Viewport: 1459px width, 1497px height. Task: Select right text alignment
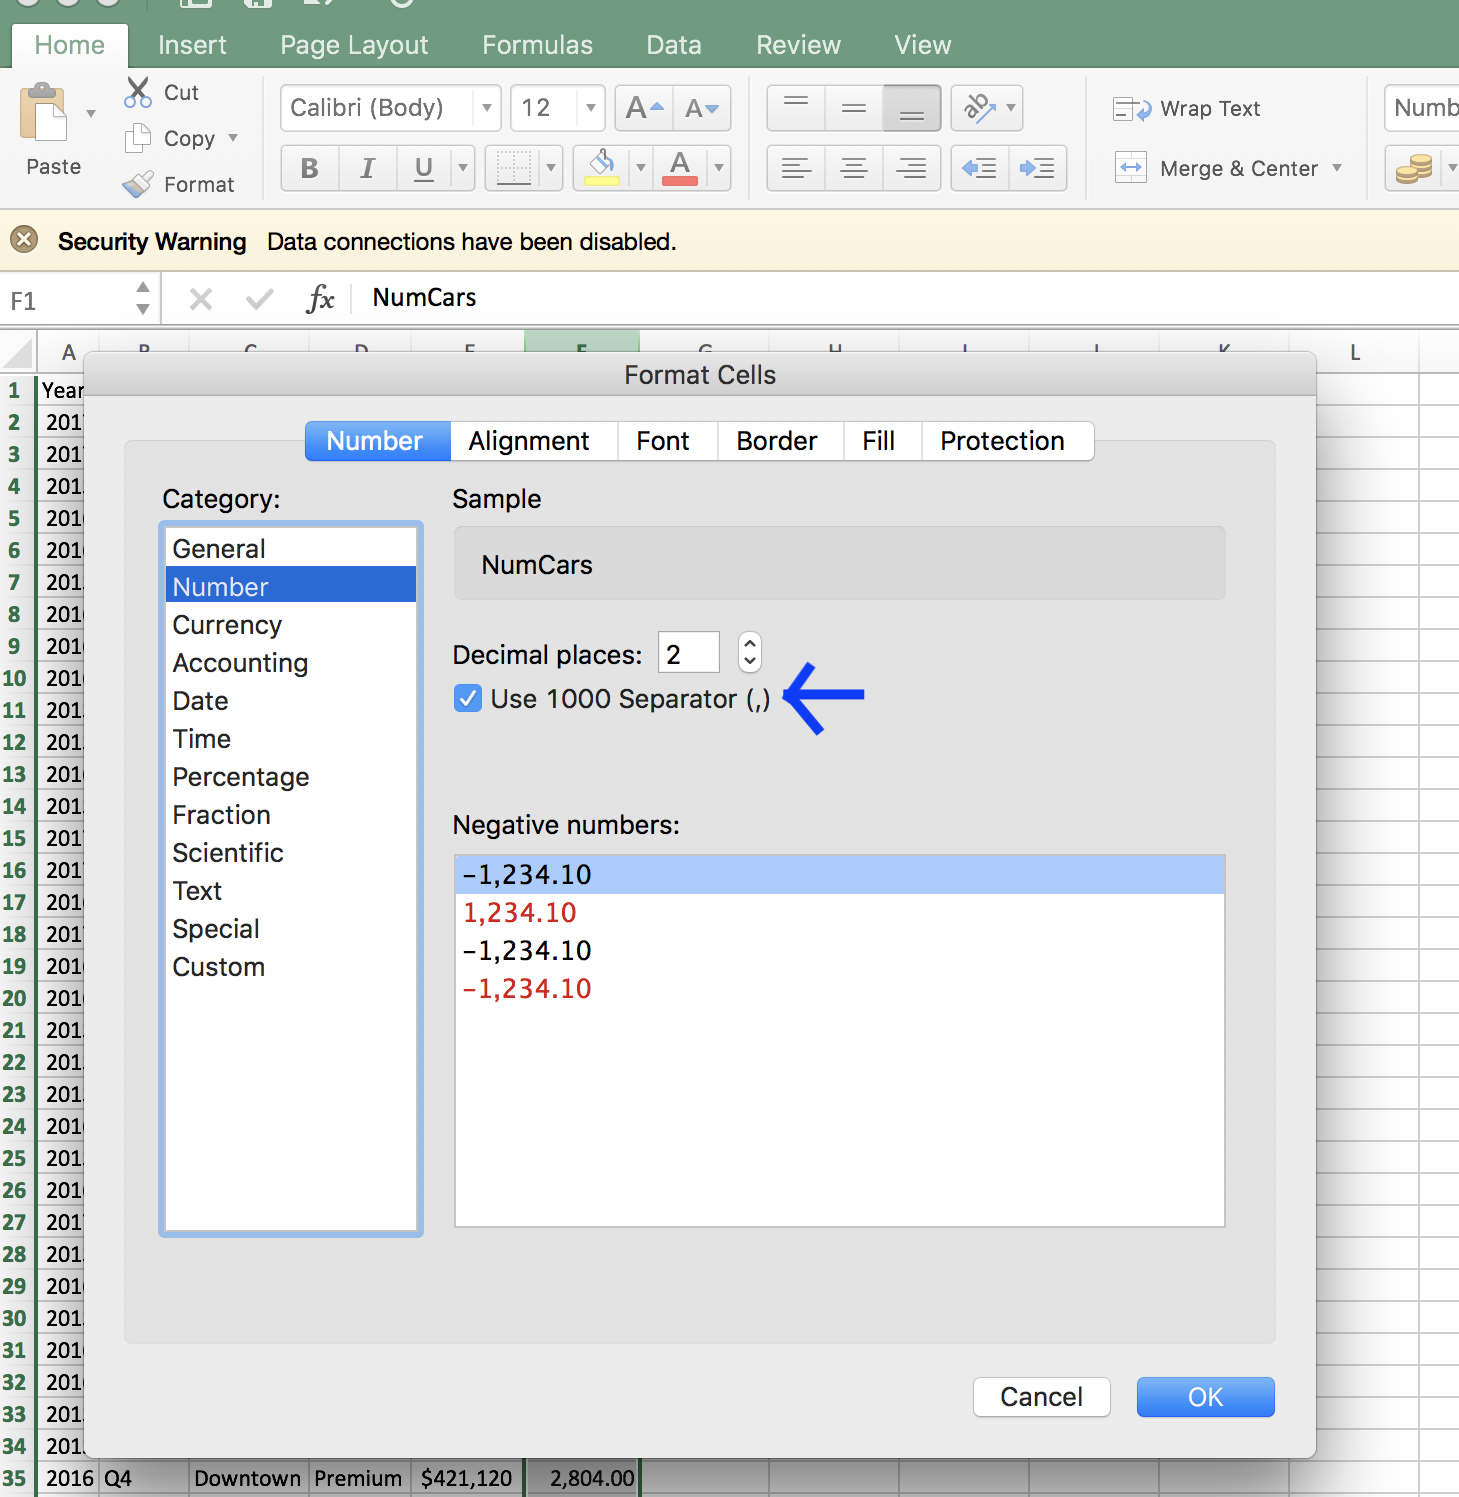pyautogui.click(x=911, y=168)
